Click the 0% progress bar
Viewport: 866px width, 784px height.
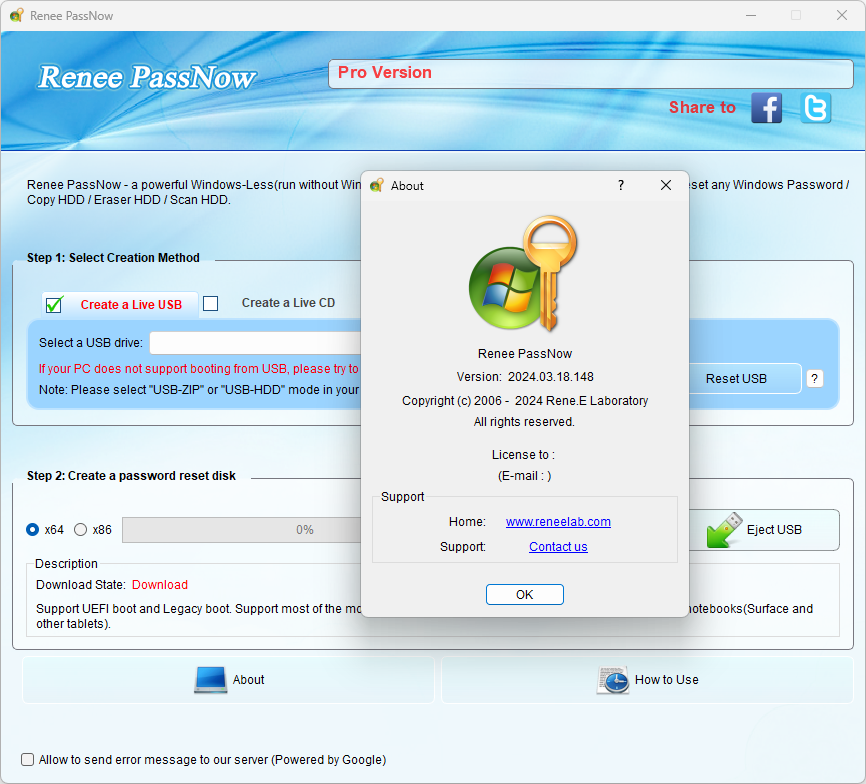click(x=242, y=530)
